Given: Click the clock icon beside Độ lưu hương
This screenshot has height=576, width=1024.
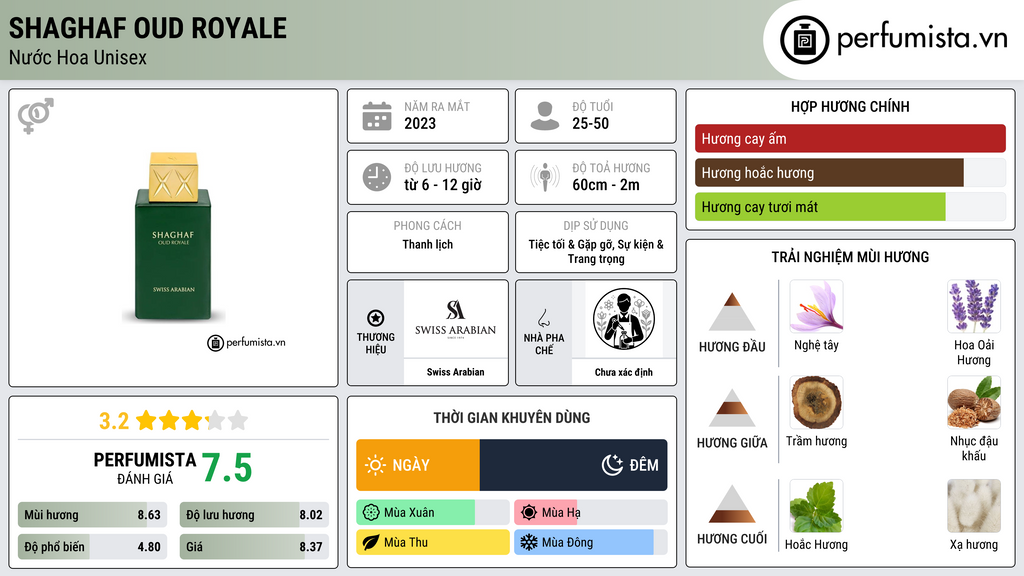Looking at the screenshot, I should pyautogui.click(x=377, y=178).
